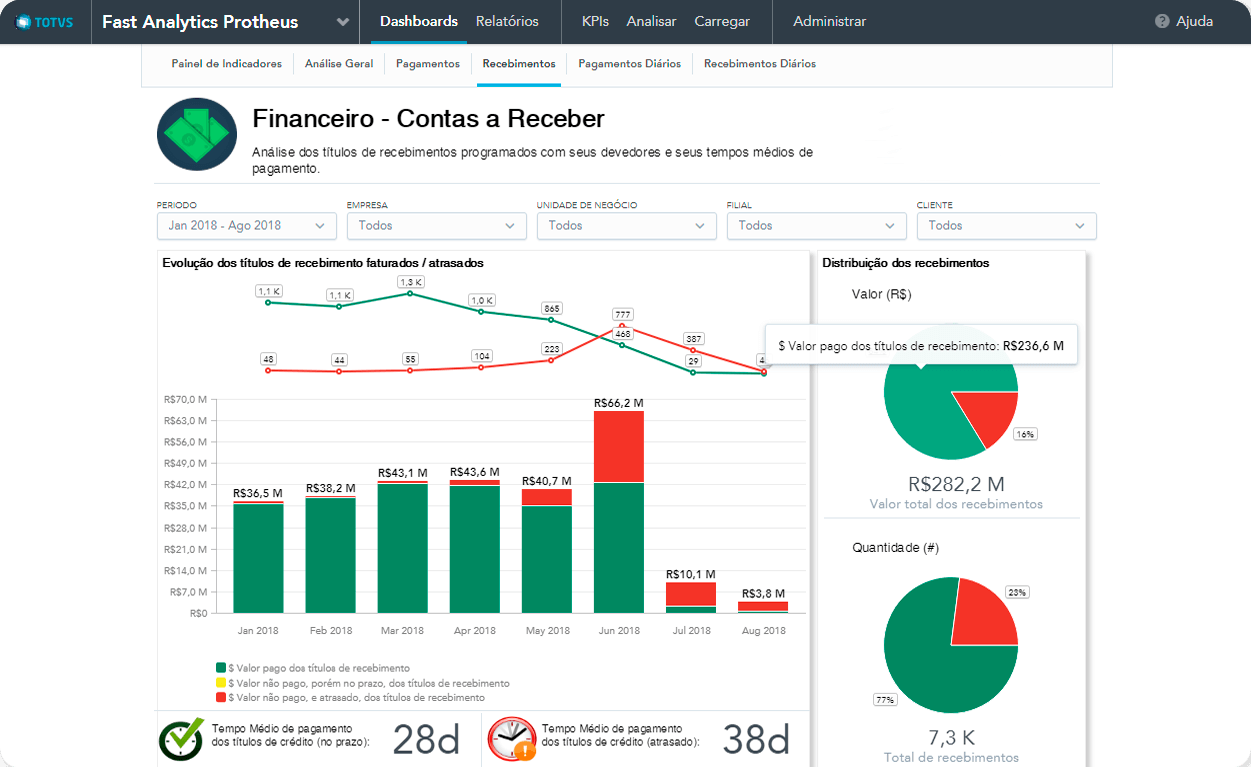Go to Relatórios in top navigation
This screenshot has height=767, width=1251.
tap(507, 21)
